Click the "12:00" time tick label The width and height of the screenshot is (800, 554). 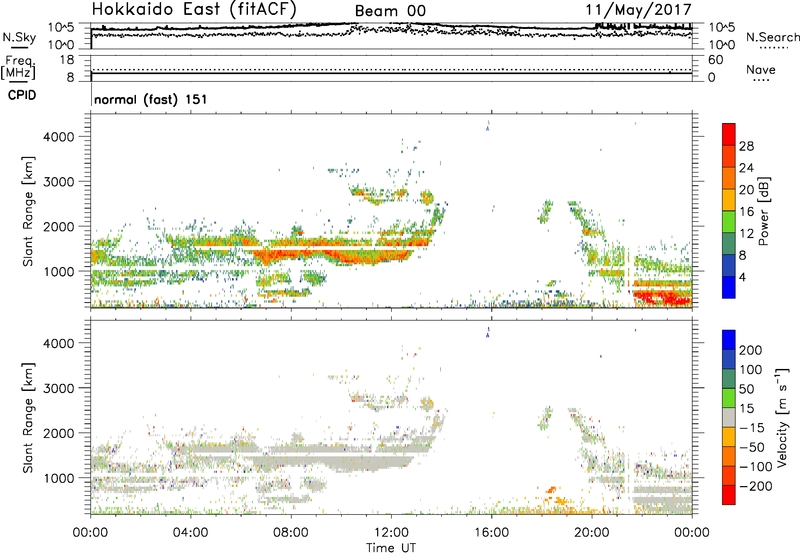click(x=391, y=533)
